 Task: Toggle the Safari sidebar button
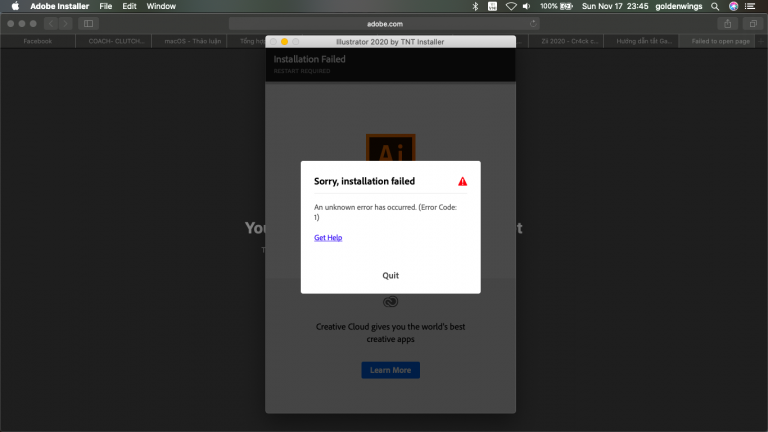pyautogui.click(x=89, y=24)
